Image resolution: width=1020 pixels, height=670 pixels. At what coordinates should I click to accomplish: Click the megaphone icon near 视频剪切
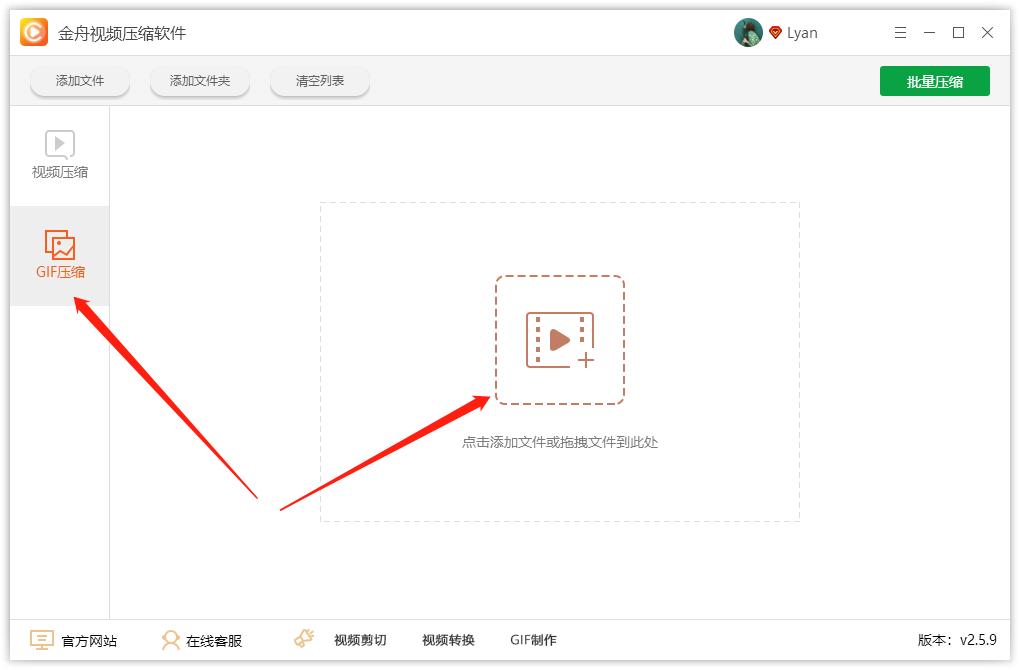click(303, 637)
